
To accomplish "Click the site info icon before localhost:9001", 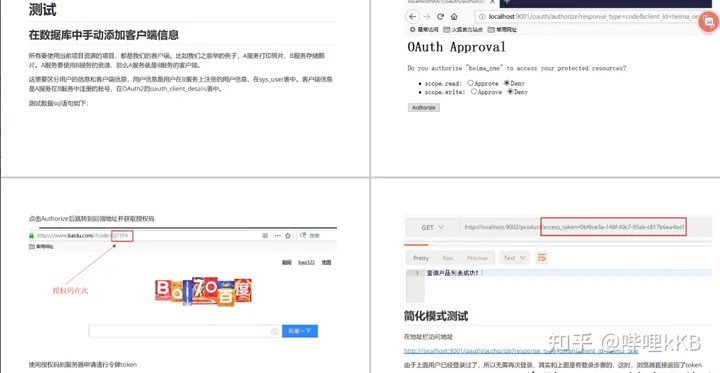I will [482, 17].
